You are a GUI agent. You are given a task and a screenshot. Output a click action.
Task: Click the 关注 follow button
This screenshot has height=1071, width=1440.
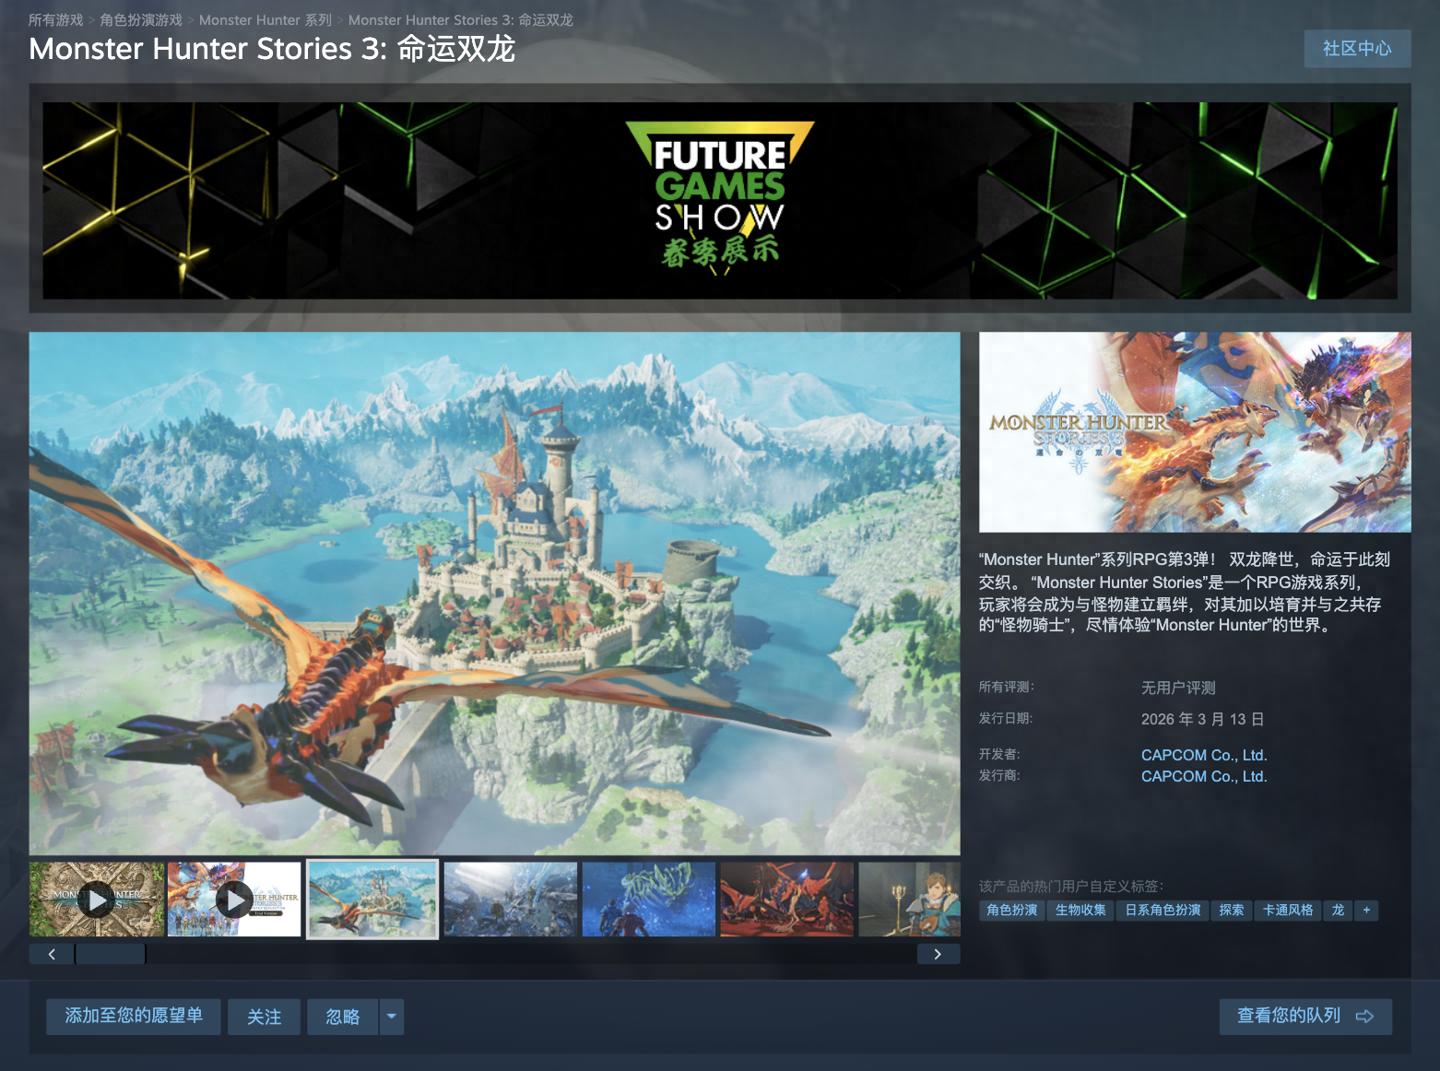click(263, 1016)
